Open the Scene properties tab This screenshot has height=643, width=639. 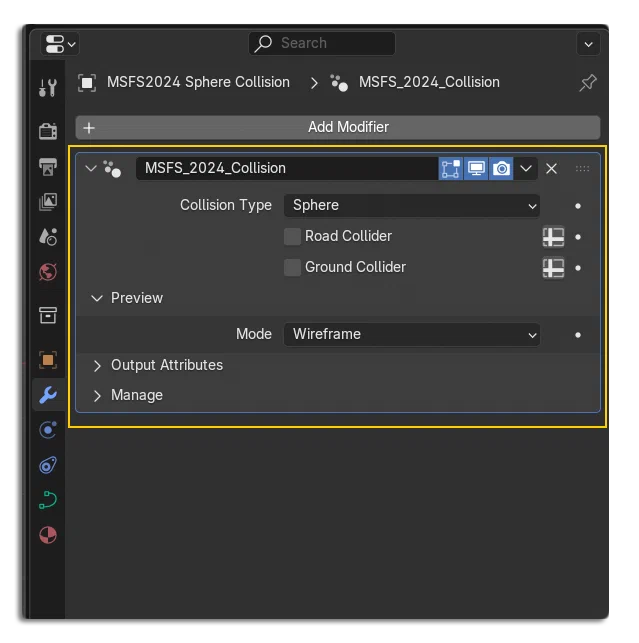click(48, 237)
